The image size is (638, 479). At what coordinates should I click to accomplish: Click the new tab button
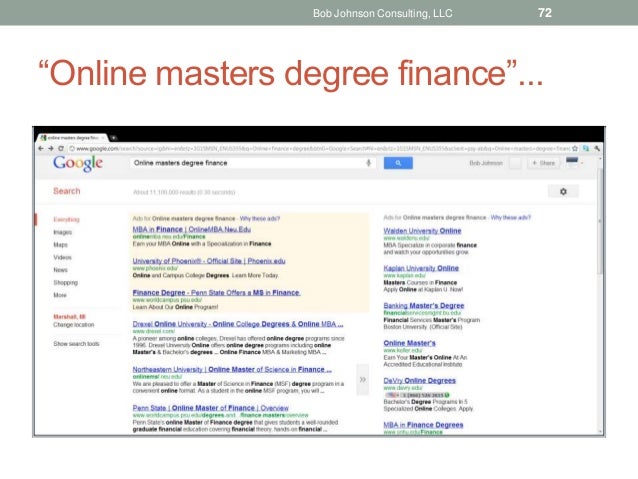click(x=114, y=138)
